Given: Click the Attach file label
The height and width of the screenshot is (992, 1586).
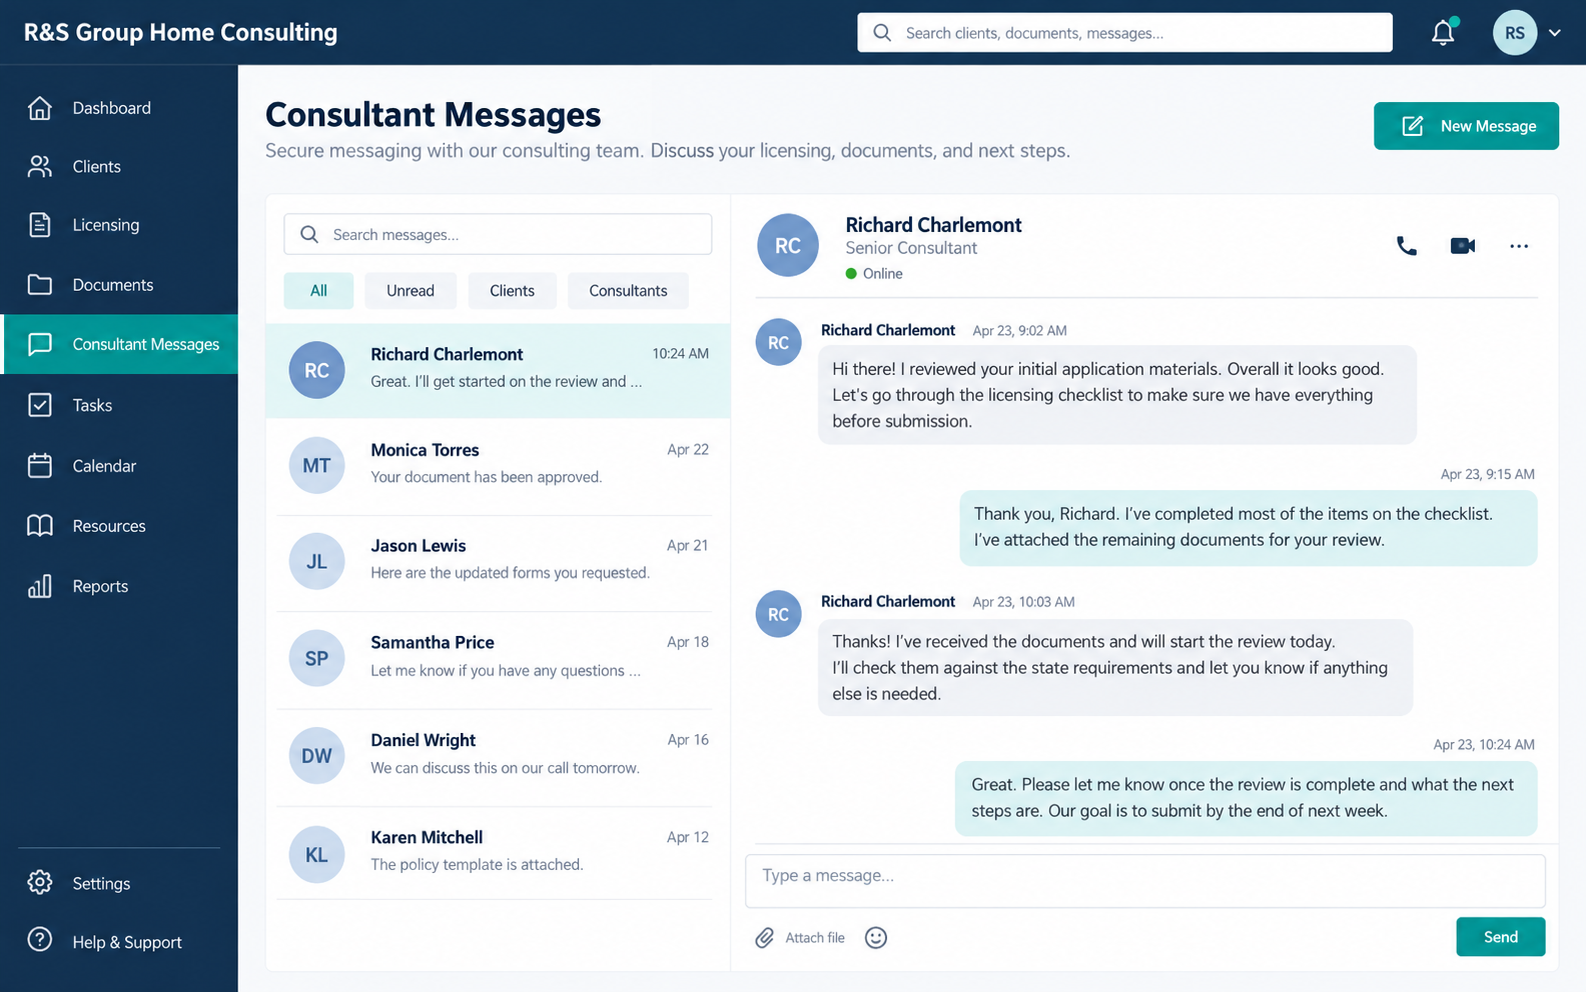Looking at the screenshot, I should [815, 938].
